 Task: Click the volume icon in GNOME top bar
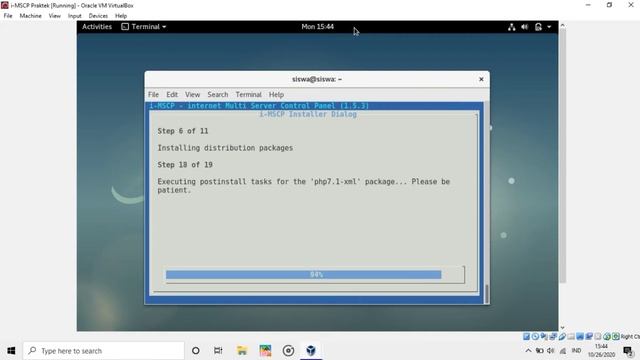pos(524,27)
